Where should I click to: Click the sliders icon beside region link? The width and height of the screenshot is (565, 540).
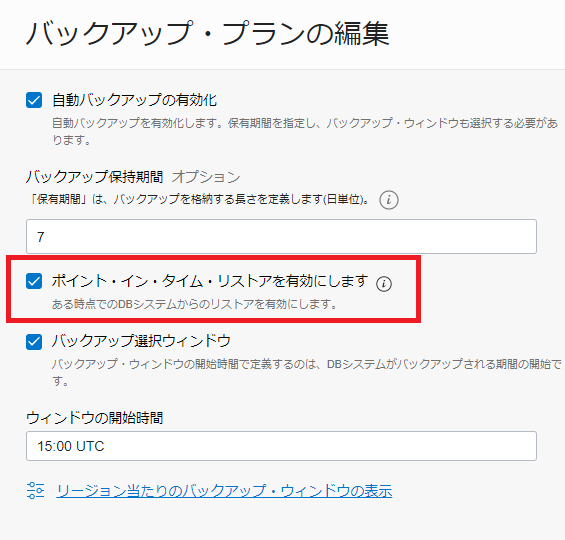tap(36, 490)
